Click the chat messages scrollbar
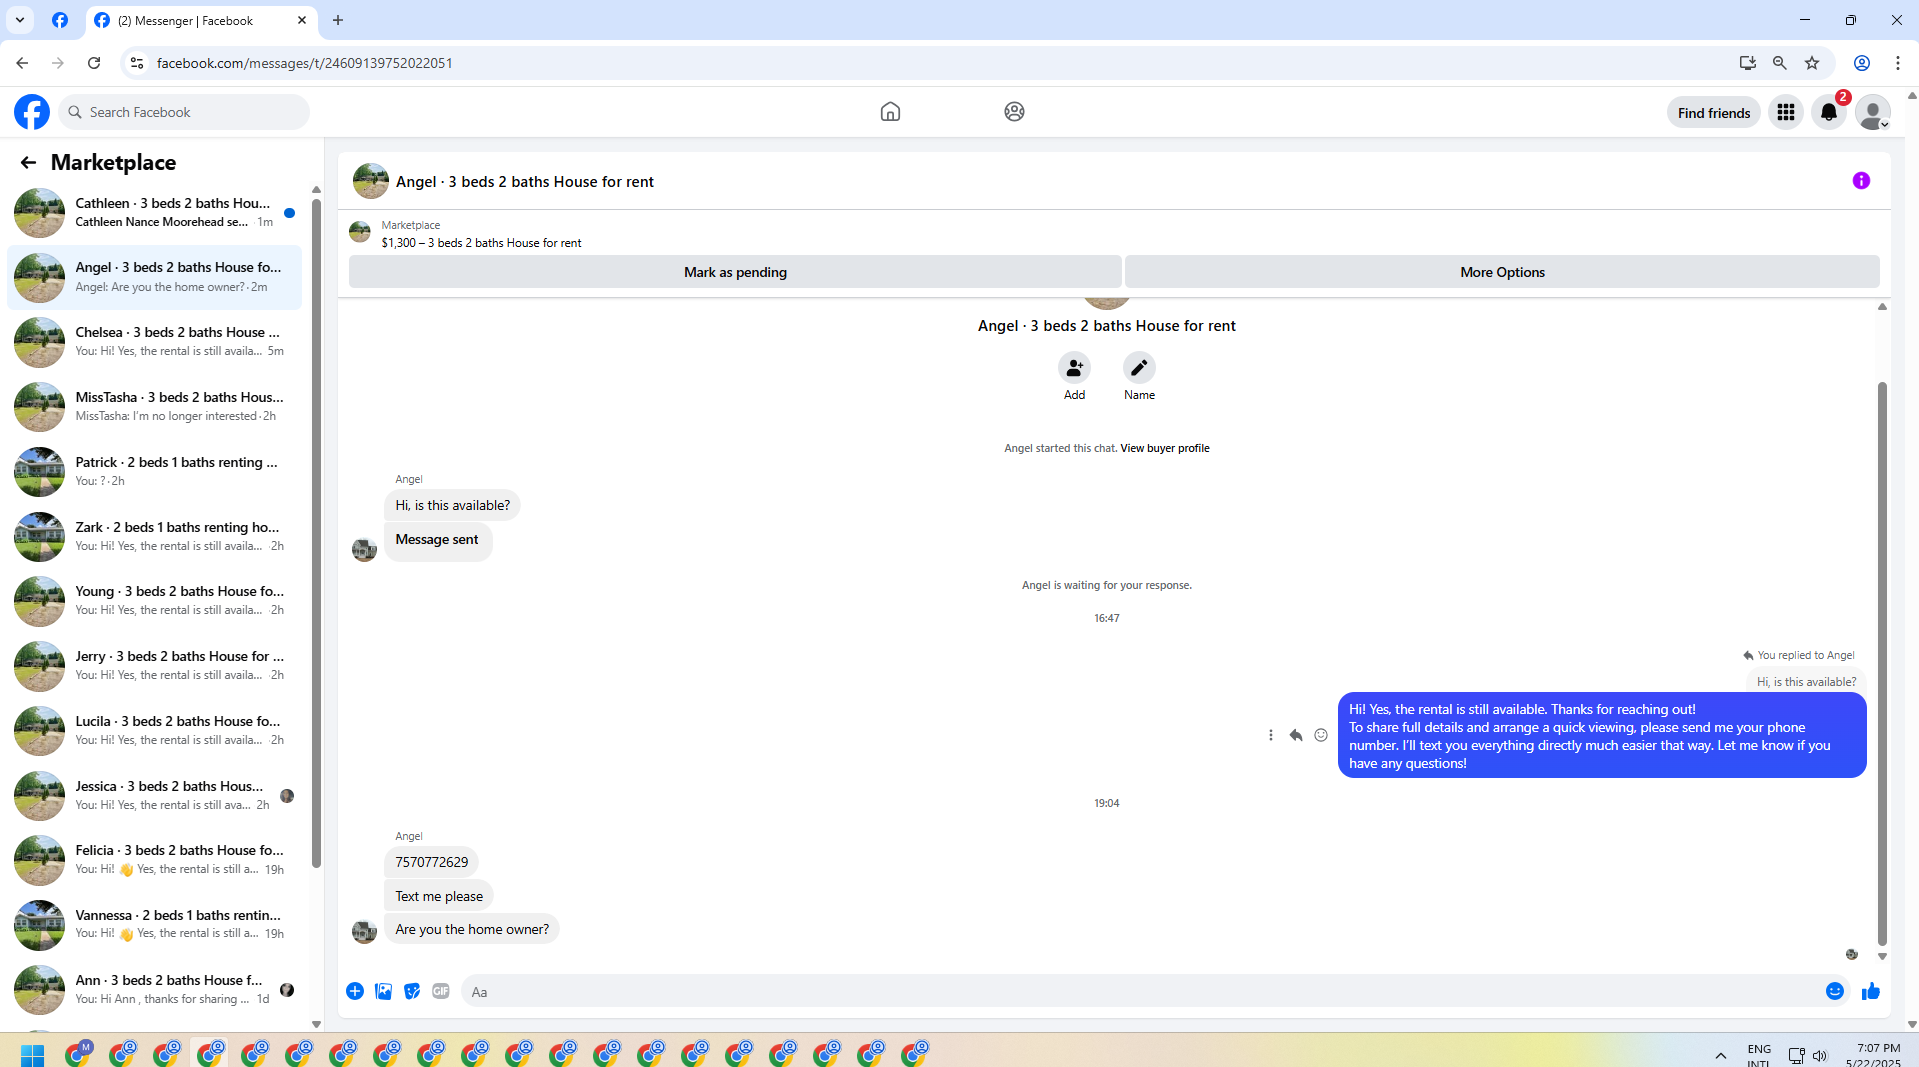Screen dimensions: 1919x1067 (x=1882, y=663)
